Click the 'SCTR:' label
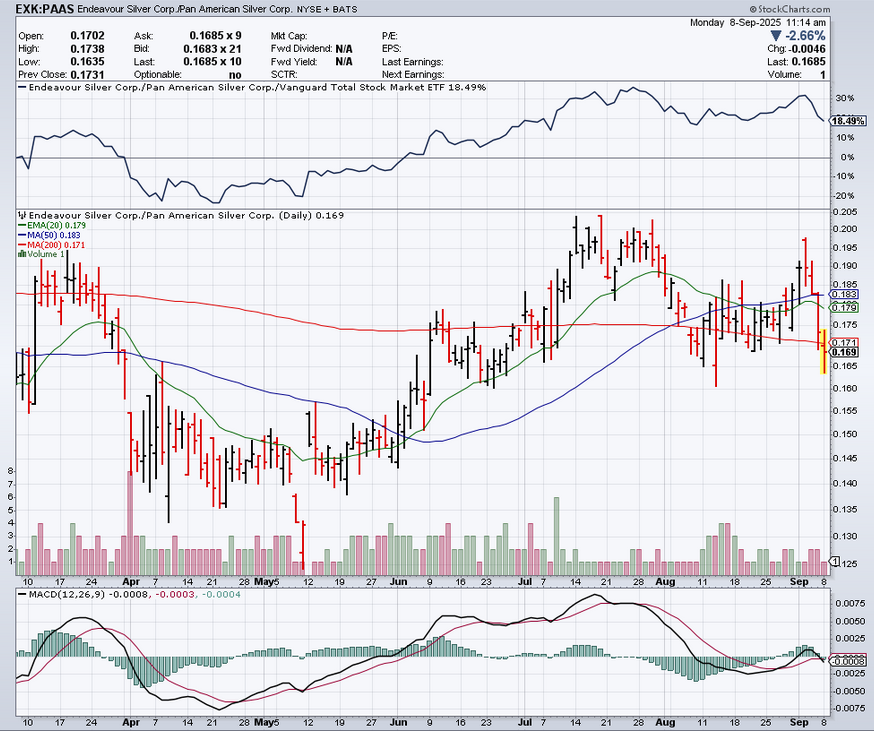Viewport: 874px width, 731px height. click(284, 75)
